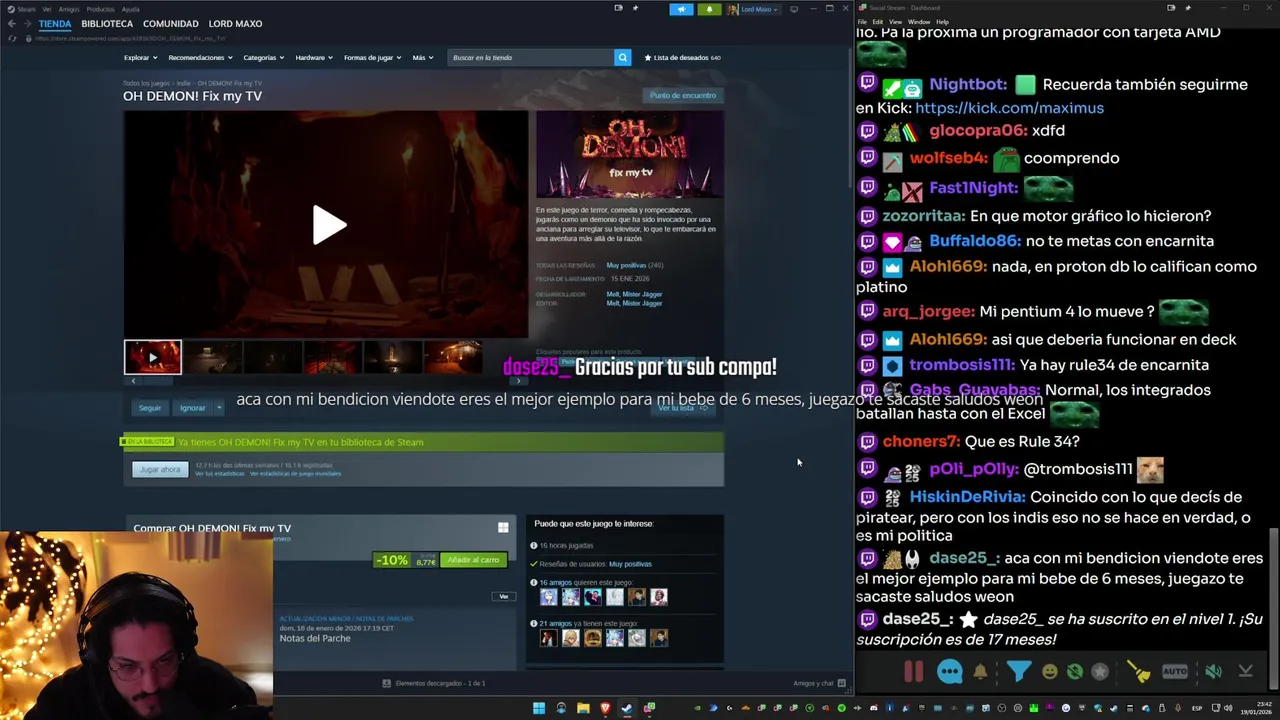Open the blue filter funnel

[x=1018, y=672]
